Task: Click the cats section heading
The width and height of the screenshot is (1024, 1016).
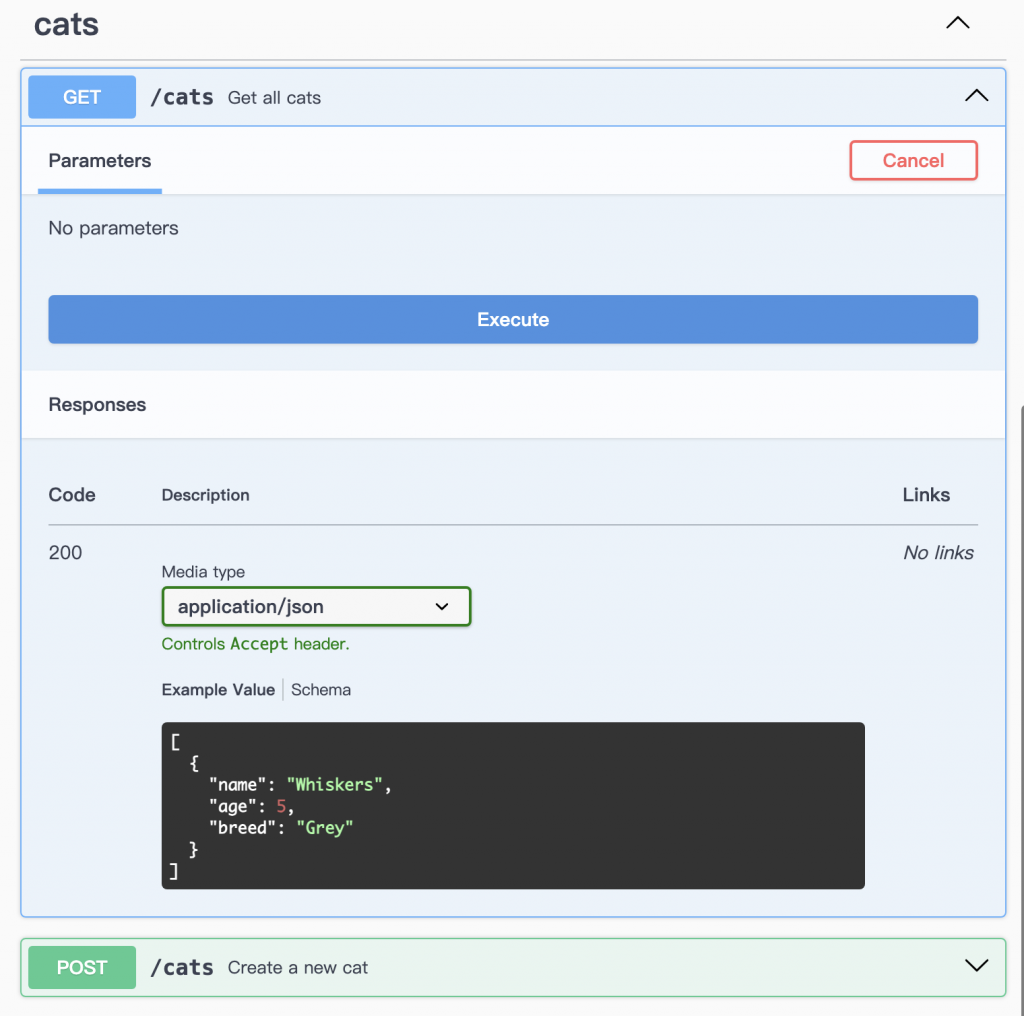Action: [66, 24]
